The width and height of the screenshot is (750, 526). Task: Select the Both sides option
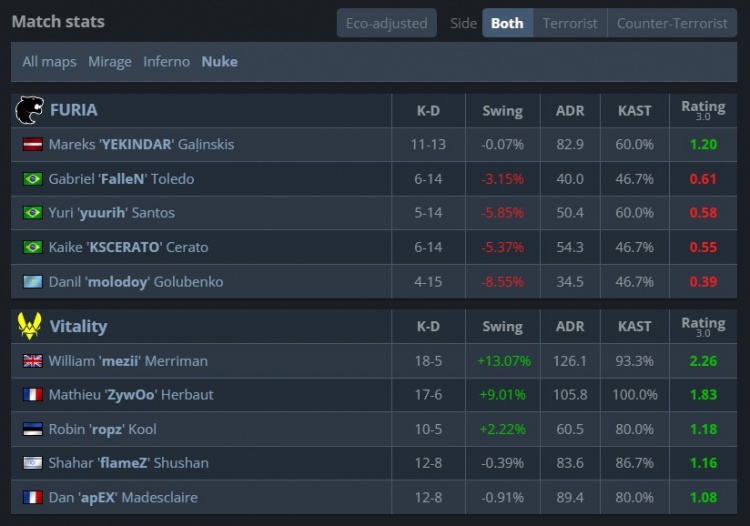507,23
